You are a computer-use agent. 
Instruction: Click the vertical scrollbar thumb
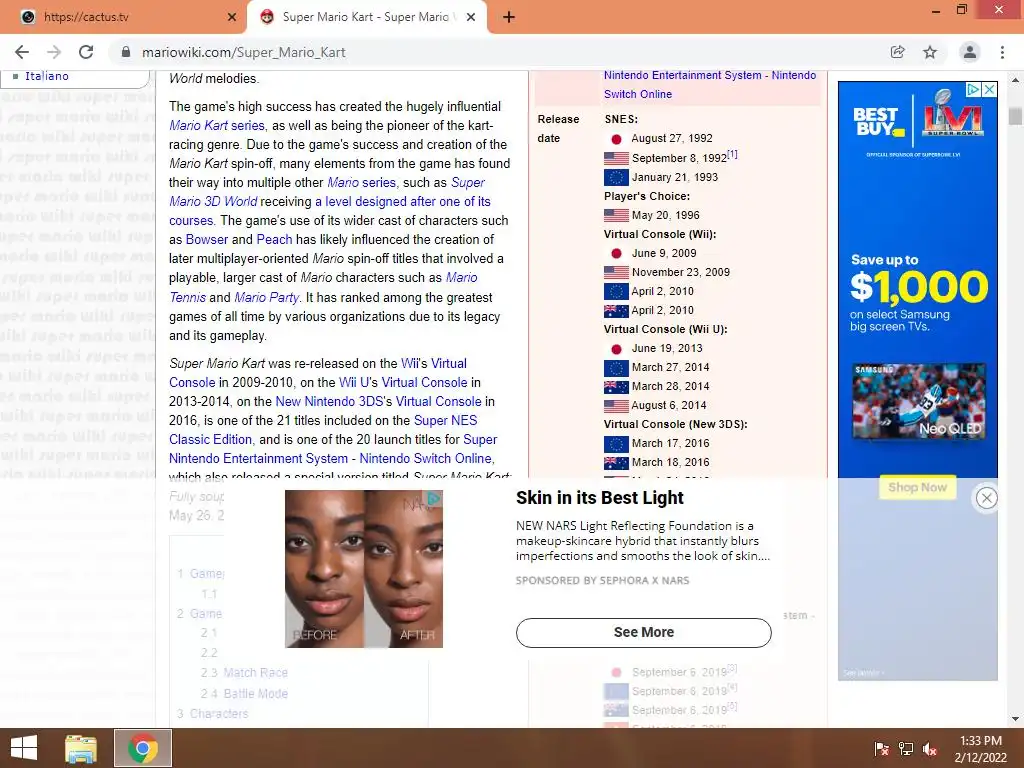pos(1015,116)
